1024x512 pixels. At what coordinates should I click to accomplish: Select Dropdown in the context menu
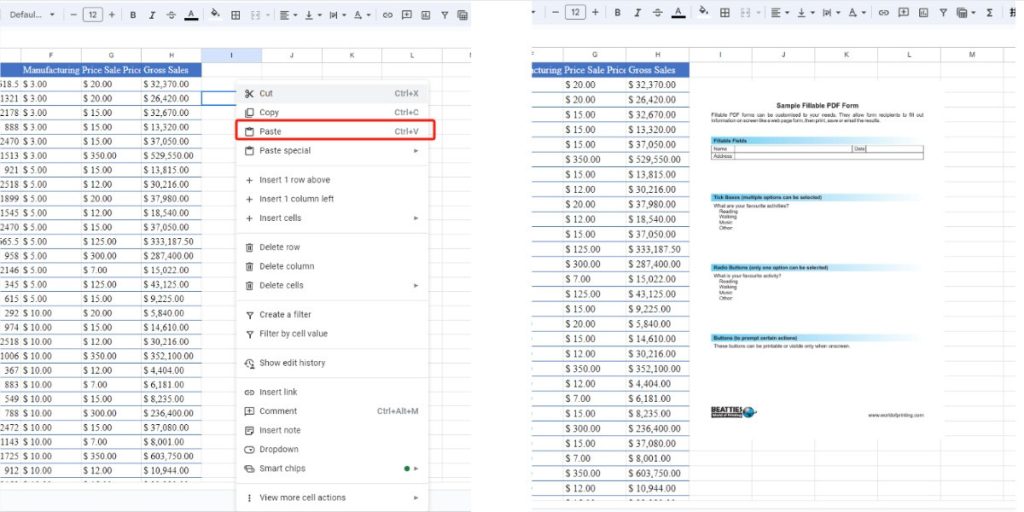coord(332,449)
